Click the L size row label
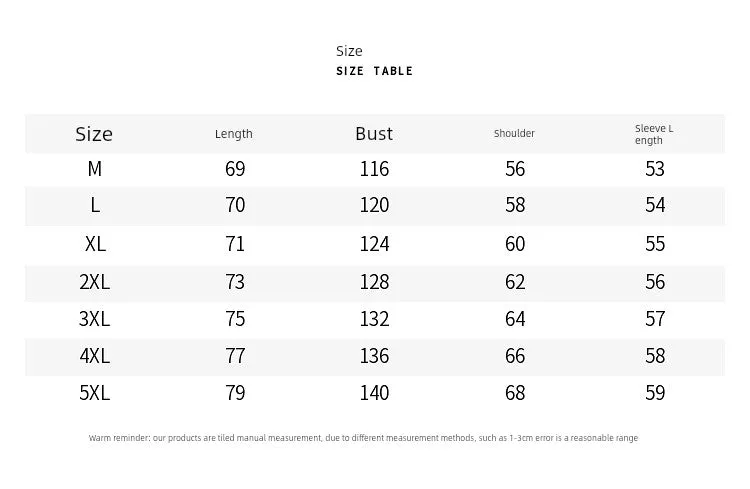Viewport: 750px width, 489px height. [x=95, y=205]
